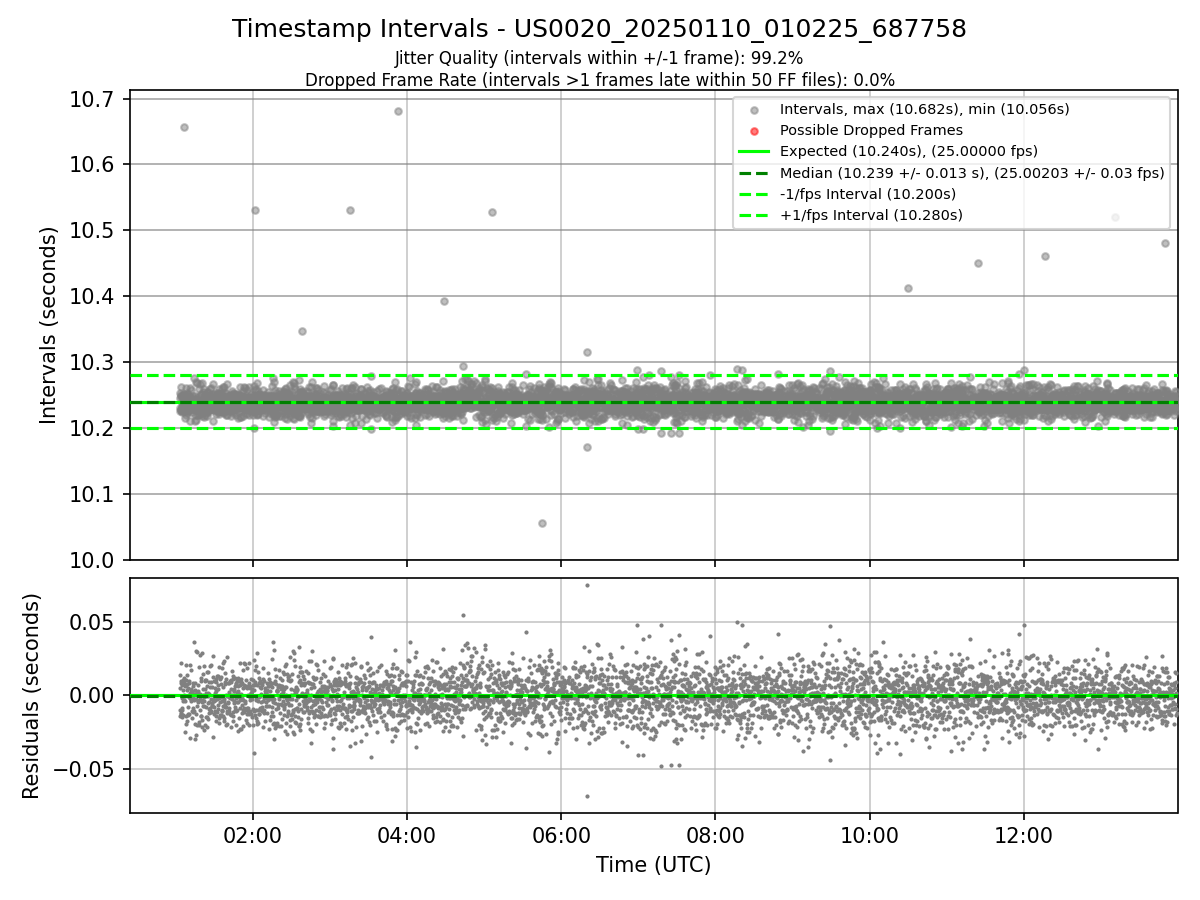Click the 'Intervals (seconds)' y-axis label
1200x900 pixels.
tap(49, 325)
